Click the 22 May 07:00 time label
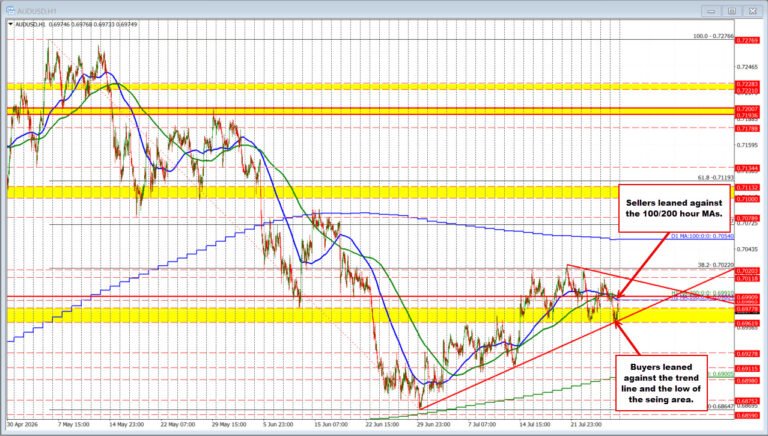Image resolution: width=768 pixels, height=436 pixels. (178, 424)
